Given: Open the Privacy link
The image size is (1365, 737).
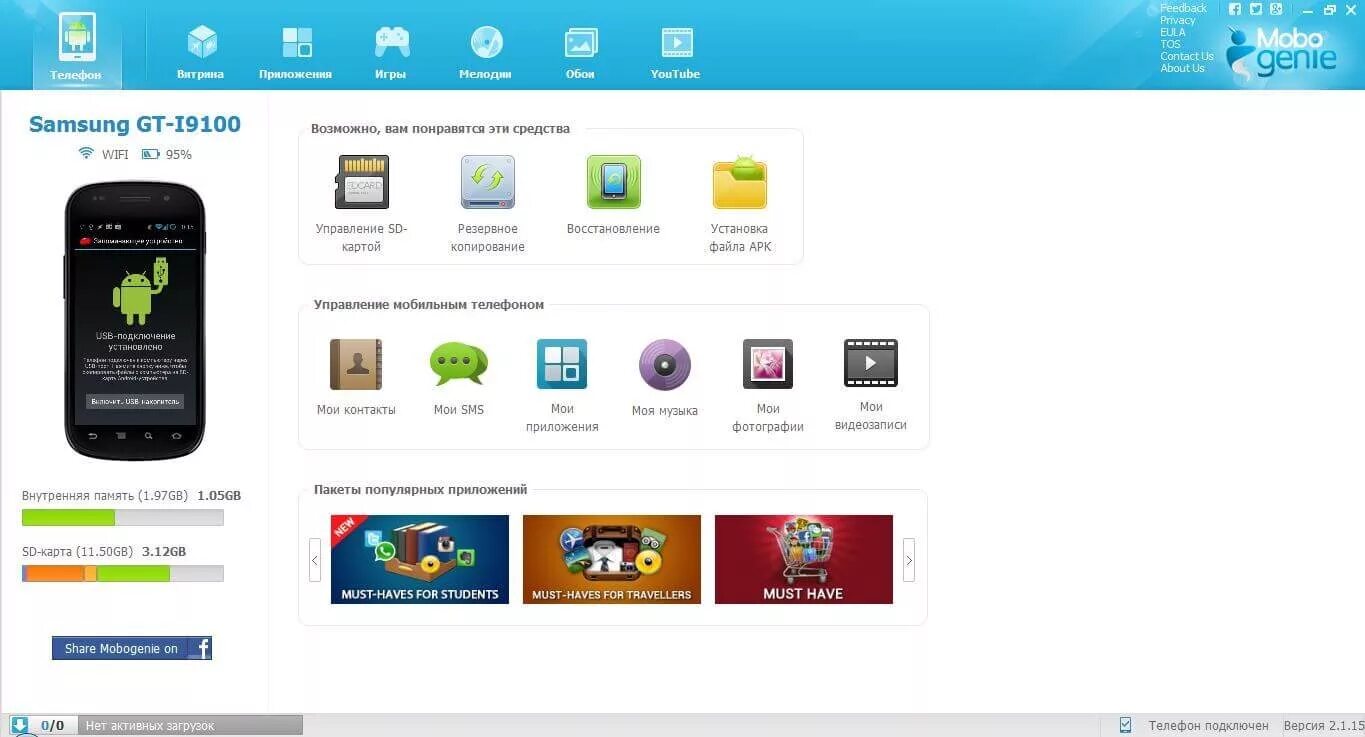Looking at the screenshot, I should (1178, 20).
